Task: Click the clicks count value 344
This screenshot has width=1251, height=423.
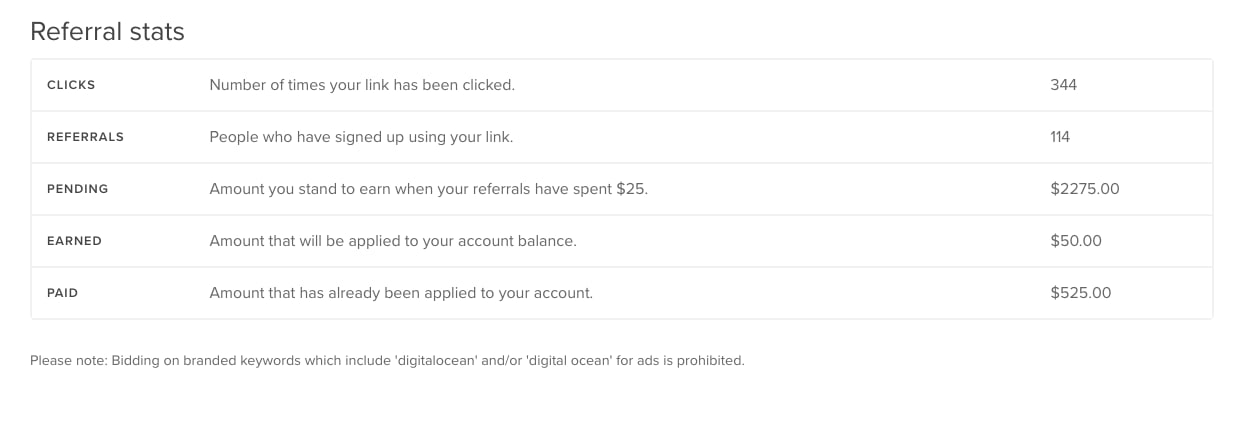Action: (x=1063, y=85)
